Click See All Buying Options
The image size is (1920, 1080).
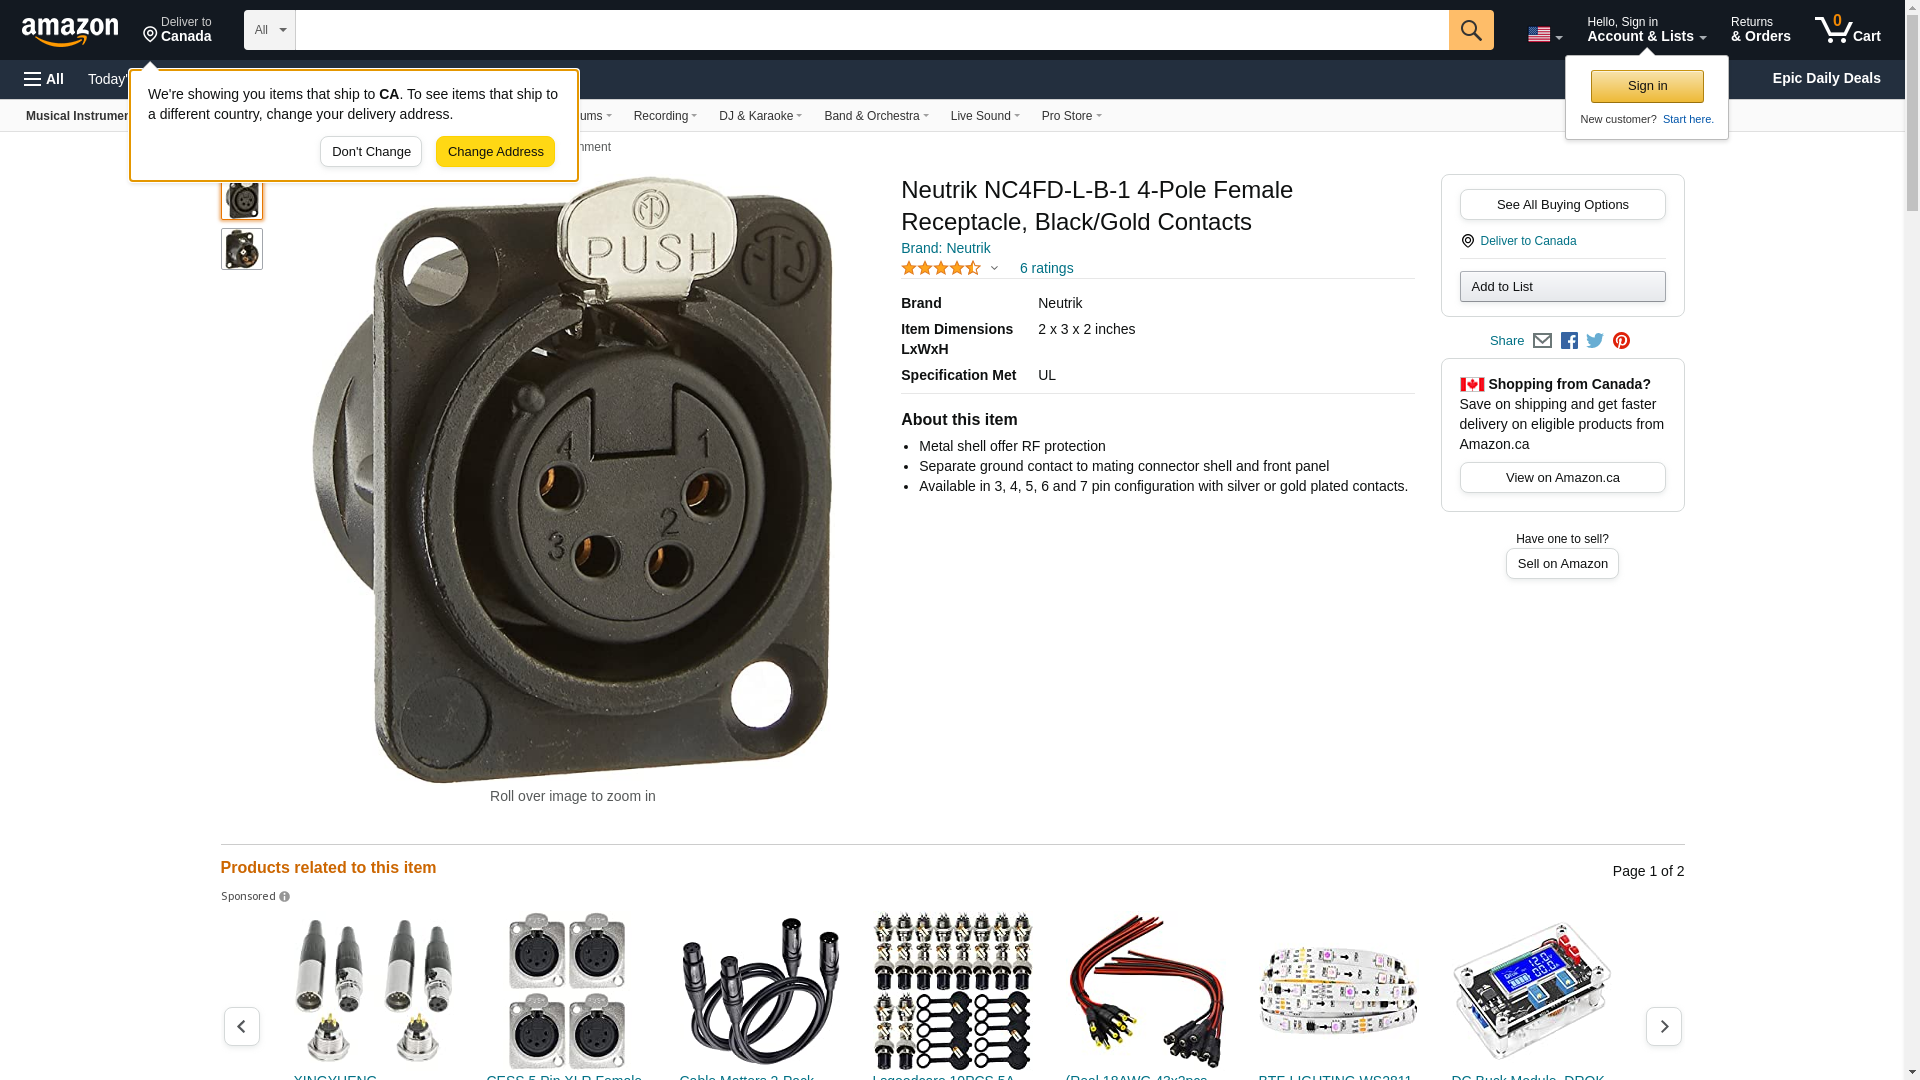coord(1562,205)
